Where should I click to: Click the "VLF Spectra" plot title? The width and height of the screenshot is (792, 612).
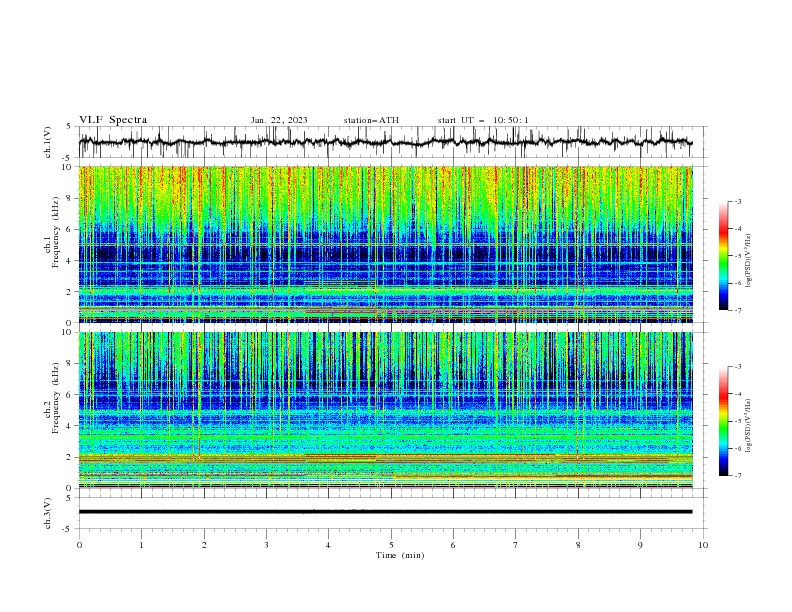pos(113,120)
